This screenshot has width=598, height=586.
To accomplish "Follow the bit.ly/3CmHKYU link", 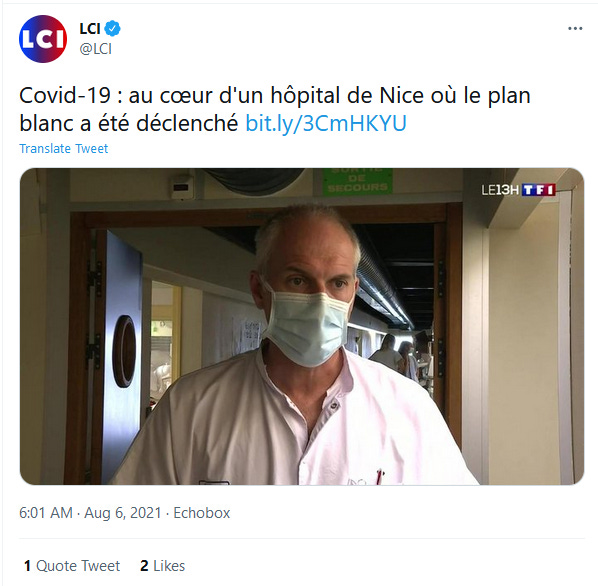I will (326, 124).
